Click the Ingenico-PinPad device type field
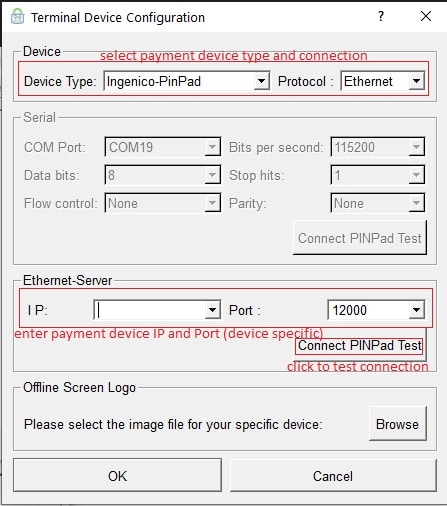Viewport: 447px width, 506px height. (x=179, y=81)
